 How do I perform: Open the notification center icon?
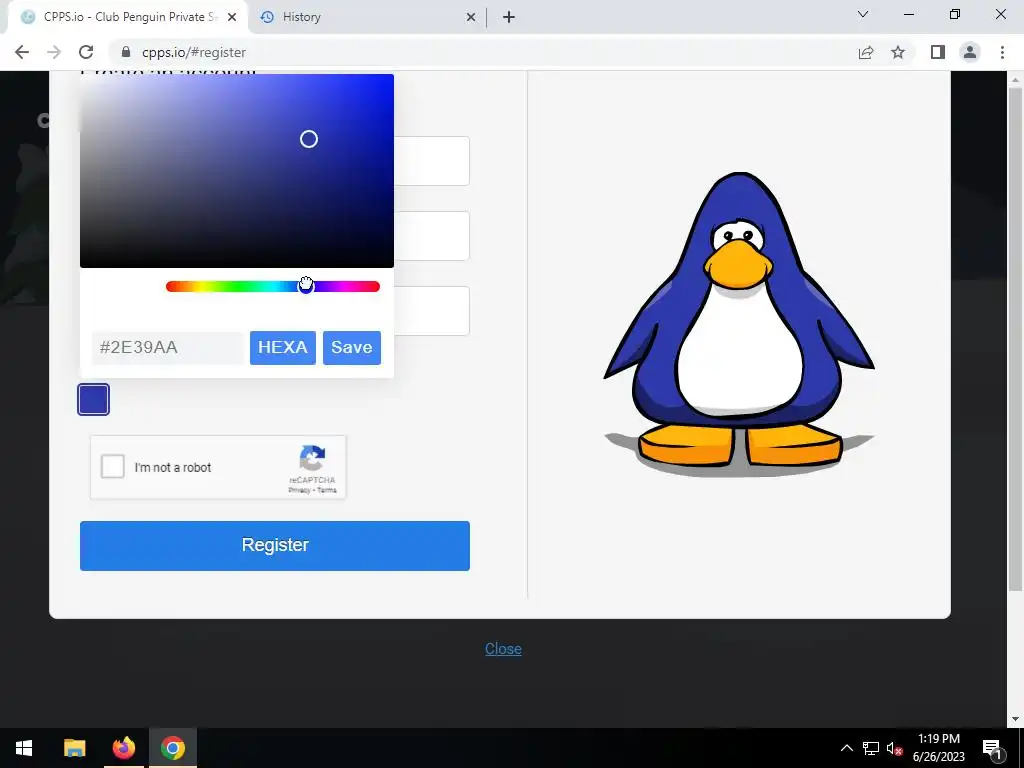[991, 748]
